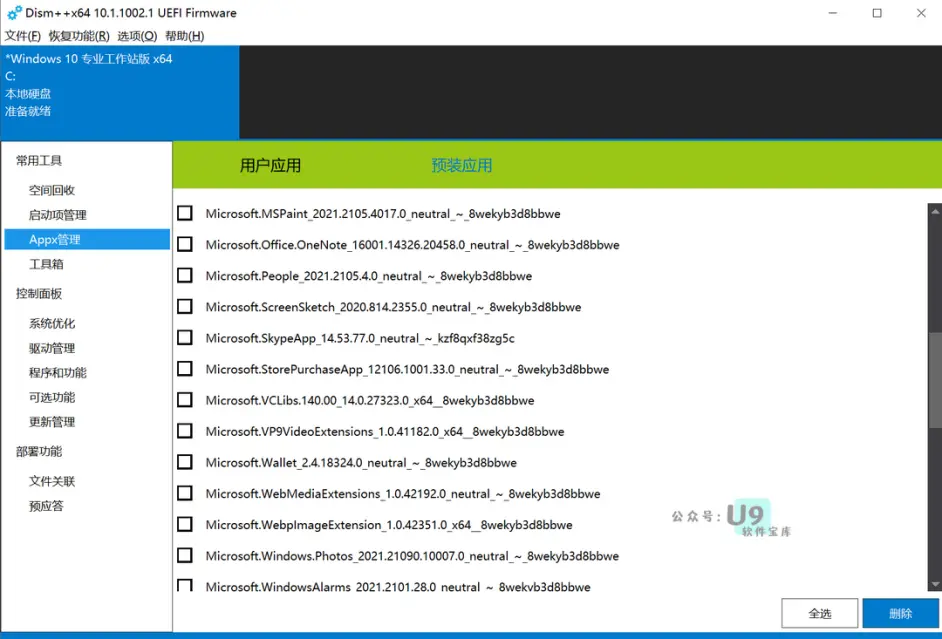Image resolution: width=942 pixels, height=639 pixels.
Task: Check the Microsoft.MSPaint package checkbox
Action: point(185,213)
